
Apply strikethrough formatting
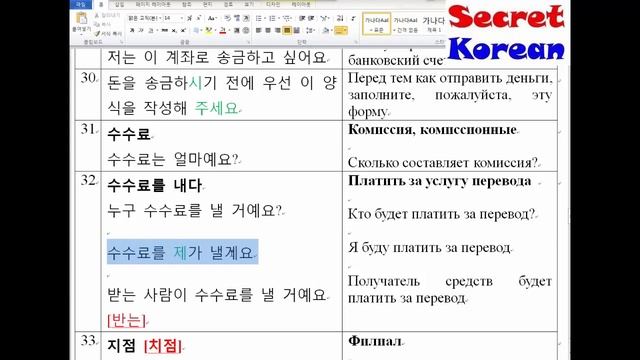tap(164, 30)
